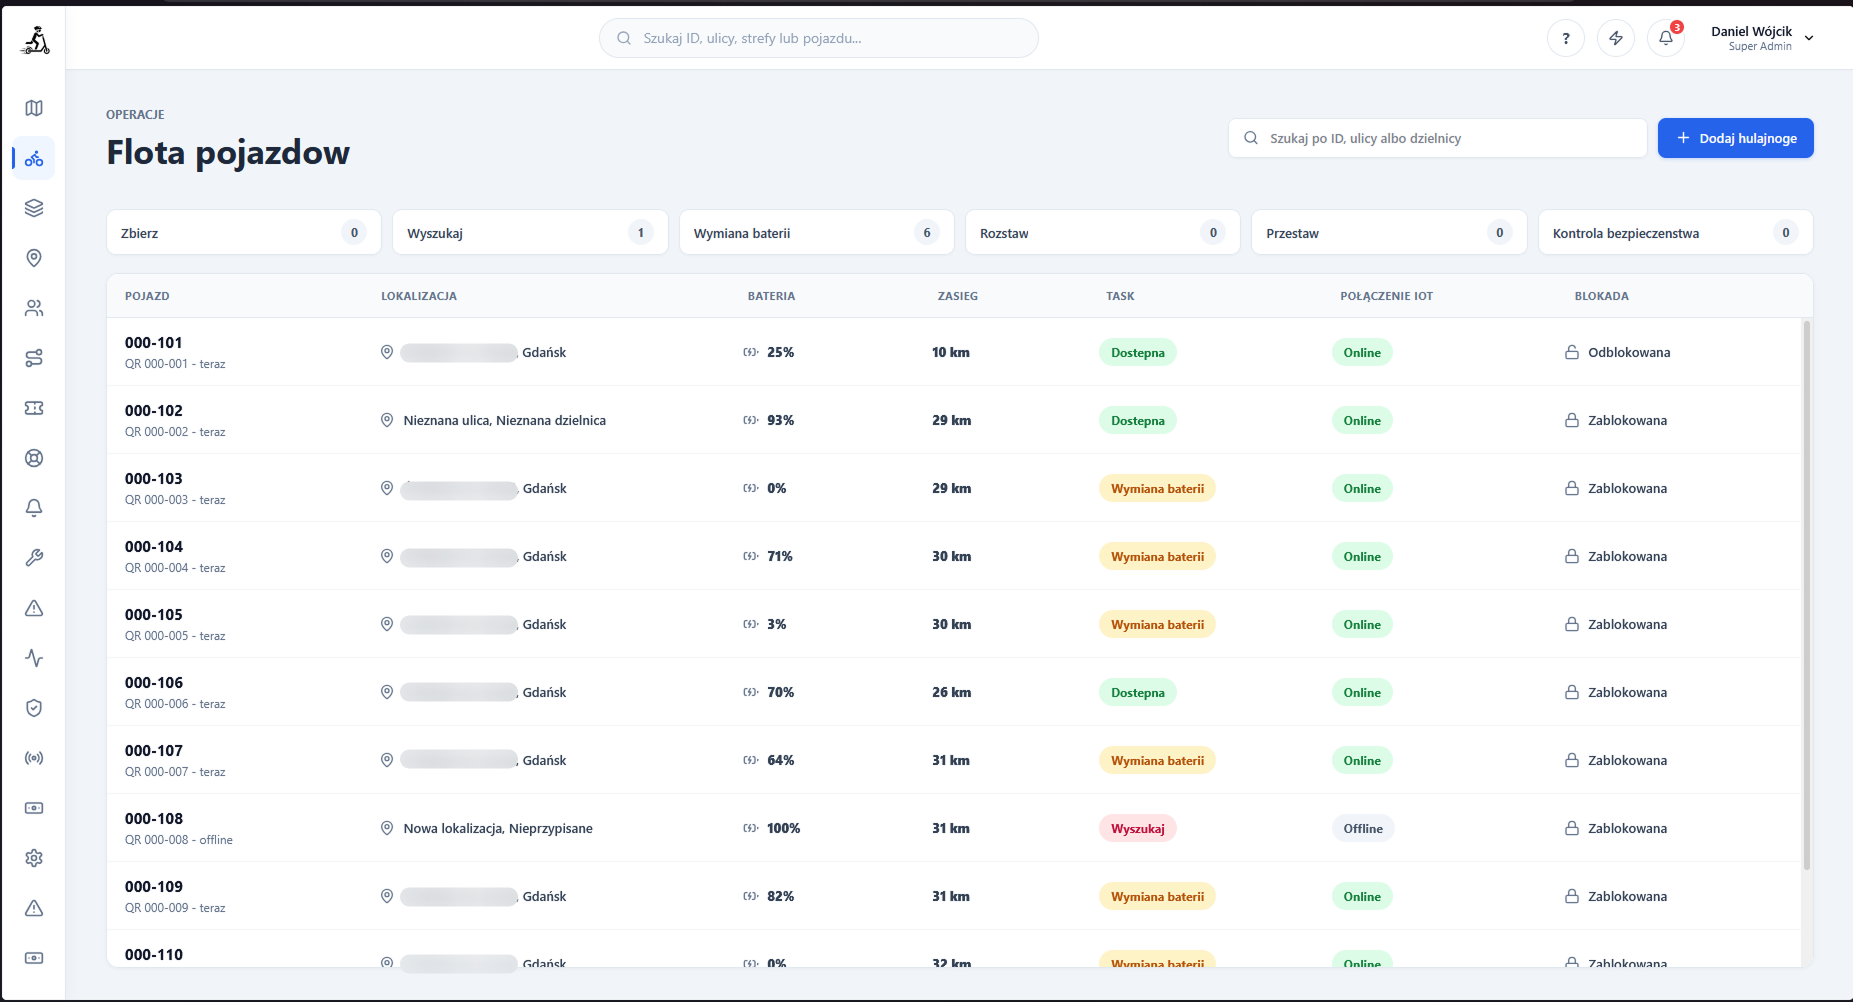
Task: Toggle the lock icon for vehicle 000-108
Action: click(1572, 828)
